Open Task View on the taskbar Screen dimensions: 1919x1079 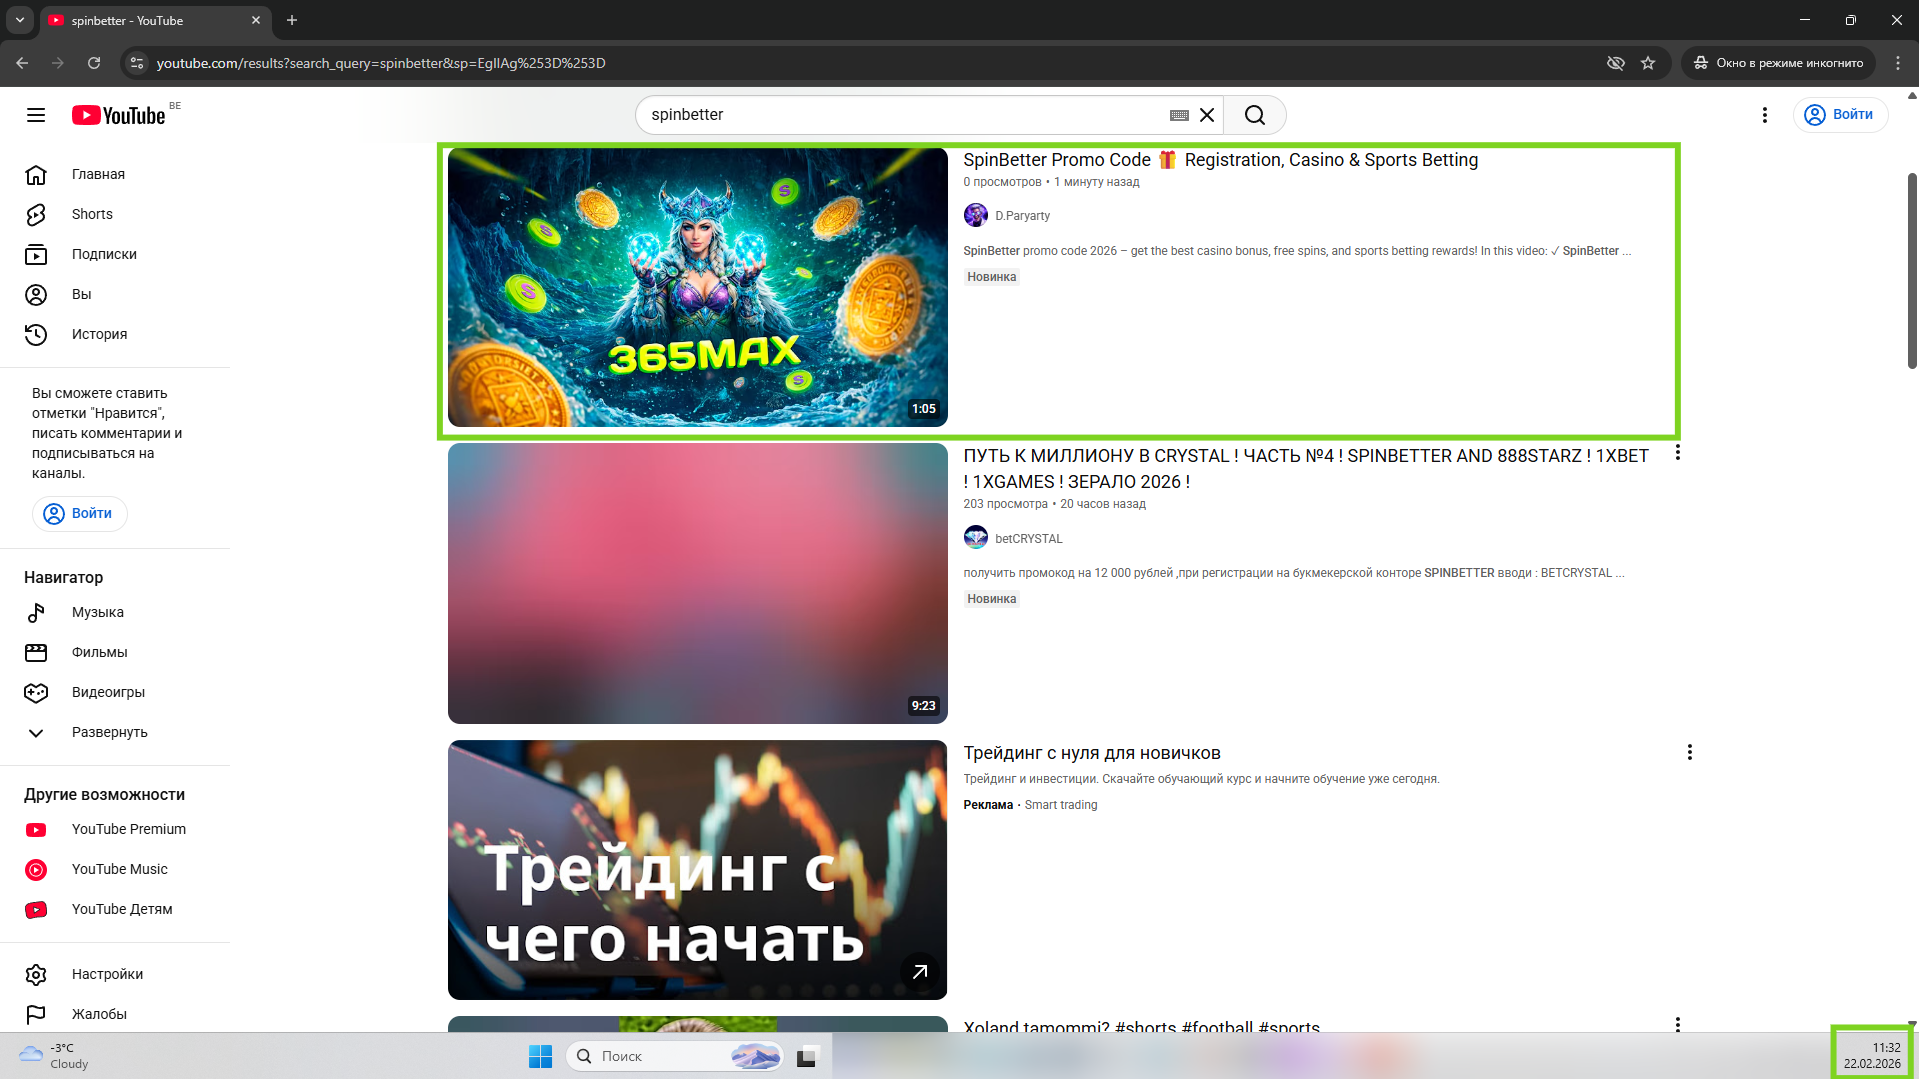pos(807,1056)
